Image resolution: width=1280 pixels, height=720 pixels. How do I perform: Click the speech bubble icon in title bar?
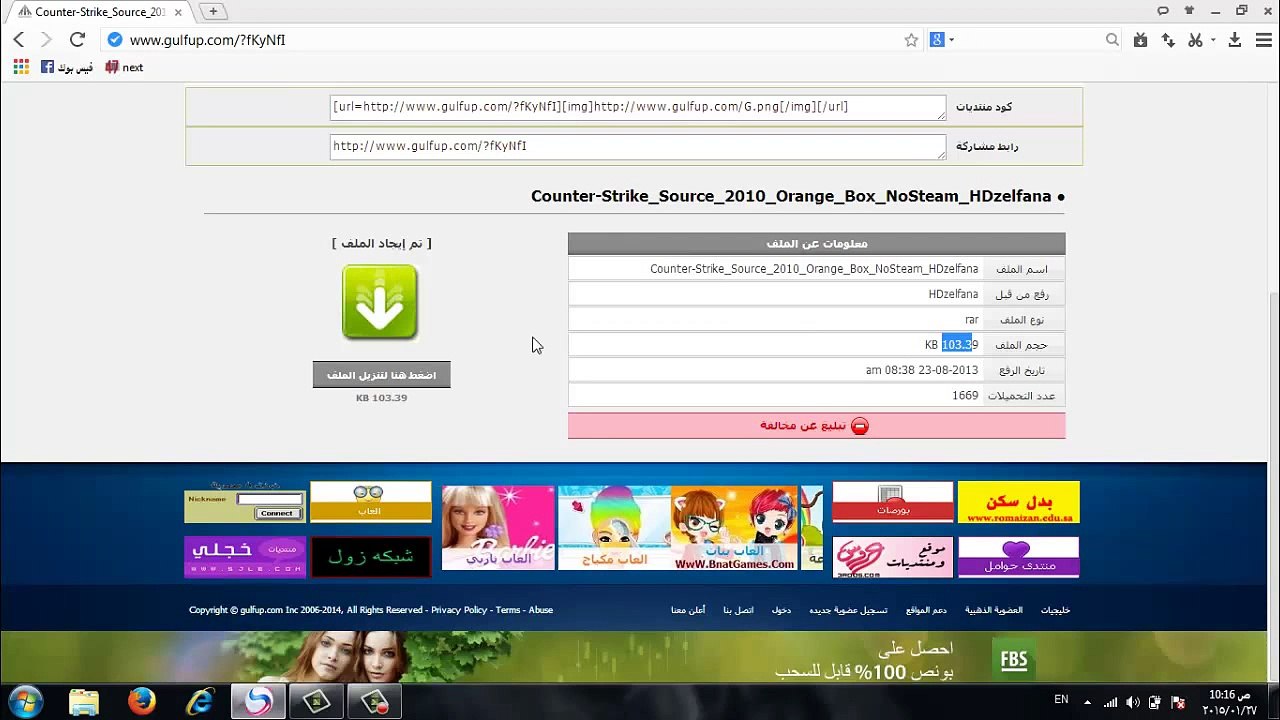click(1163, 11)
